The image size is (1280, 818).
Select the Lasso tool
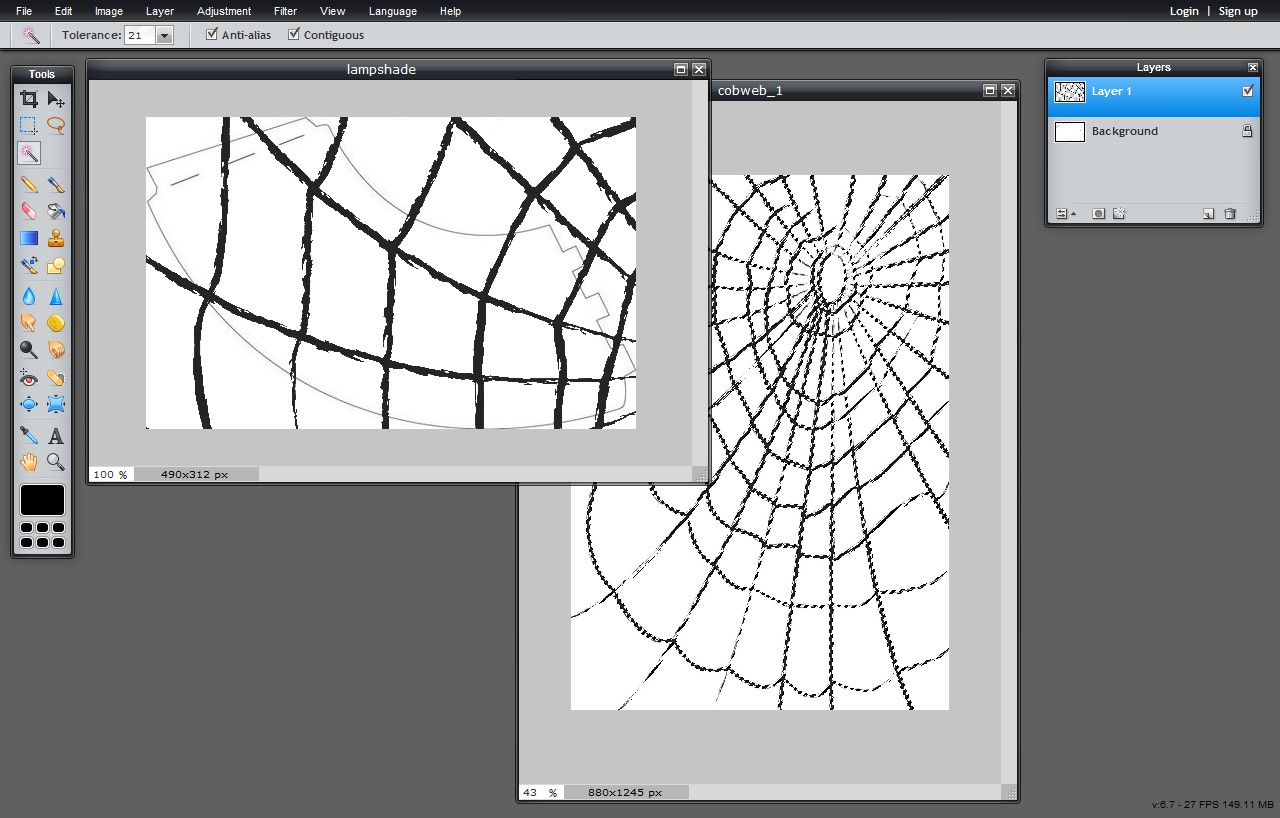56,126
